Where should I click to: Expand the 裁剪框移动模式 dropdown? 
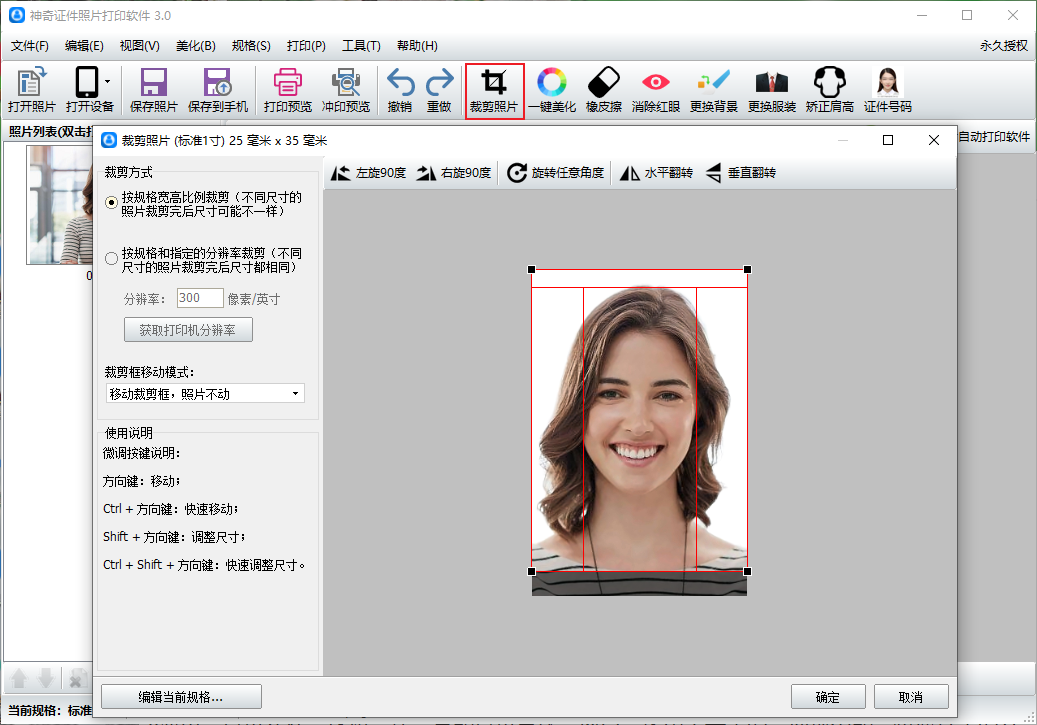(x=295, y=394)
